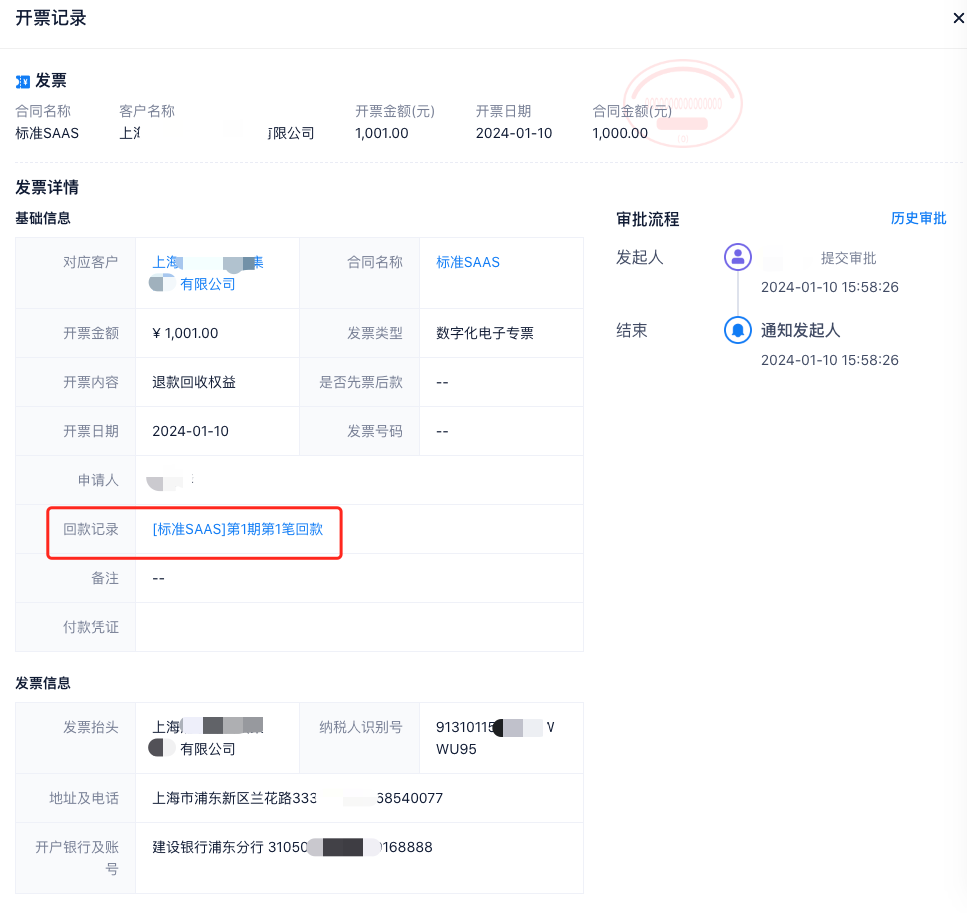Click the ¥ 1,001.00 开票金额 value
The height and width of the screenshot is (913, 967).
pyautogui.click(x=185, y=333)
